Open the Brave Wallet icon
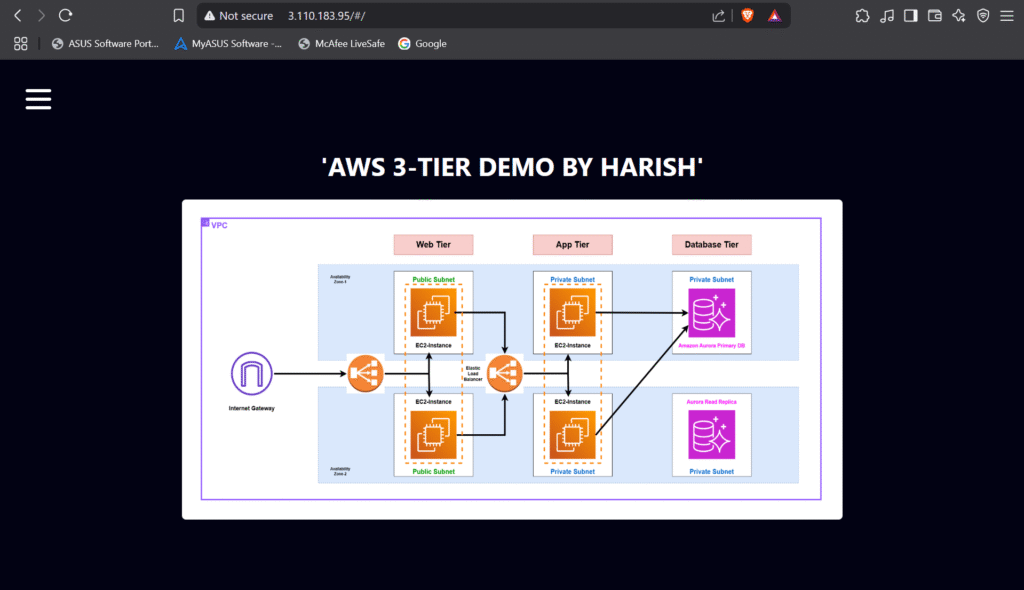The image size is (1024, 590). 934,15
